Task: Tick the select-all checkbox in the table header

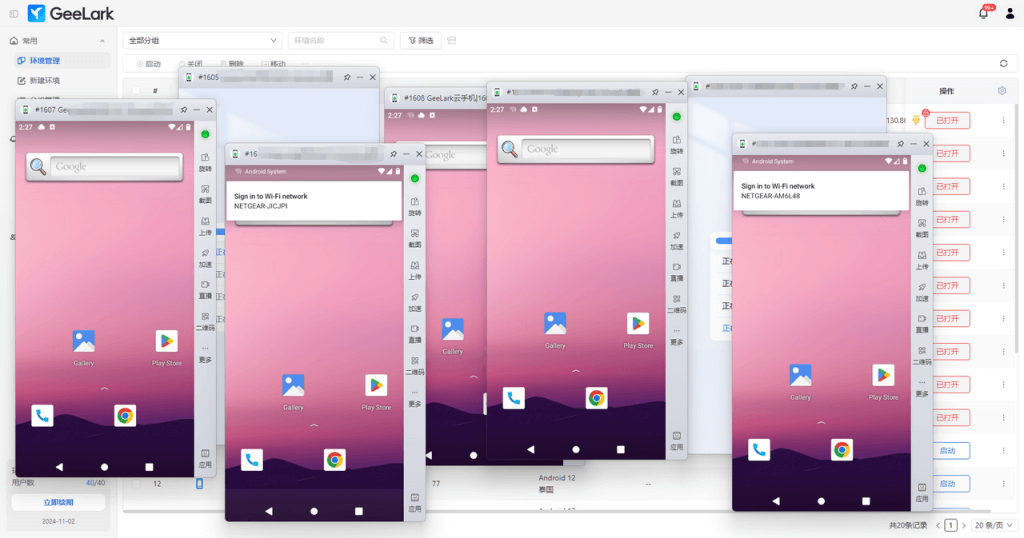Action: 136,91
